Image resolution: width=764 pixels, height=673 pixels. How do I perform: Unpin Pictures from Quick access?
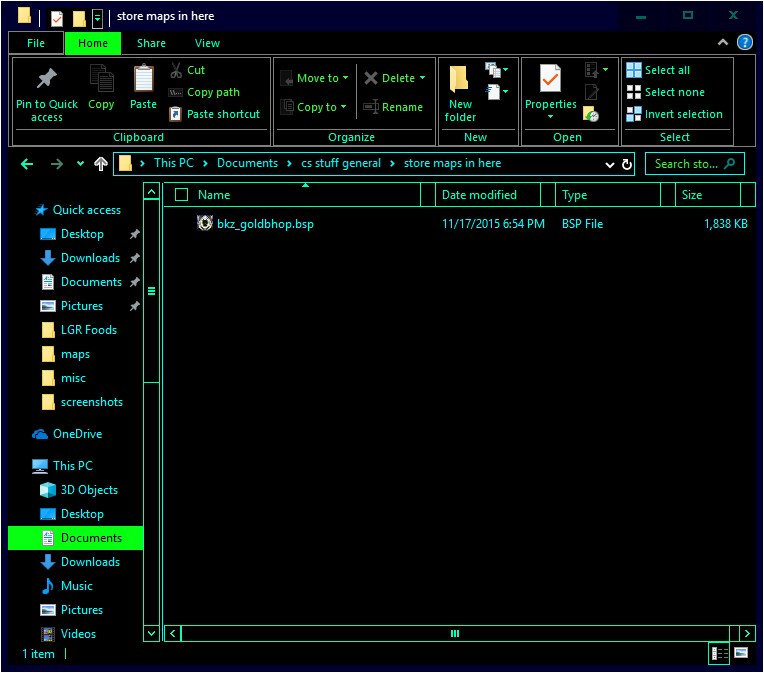[134, 306]
